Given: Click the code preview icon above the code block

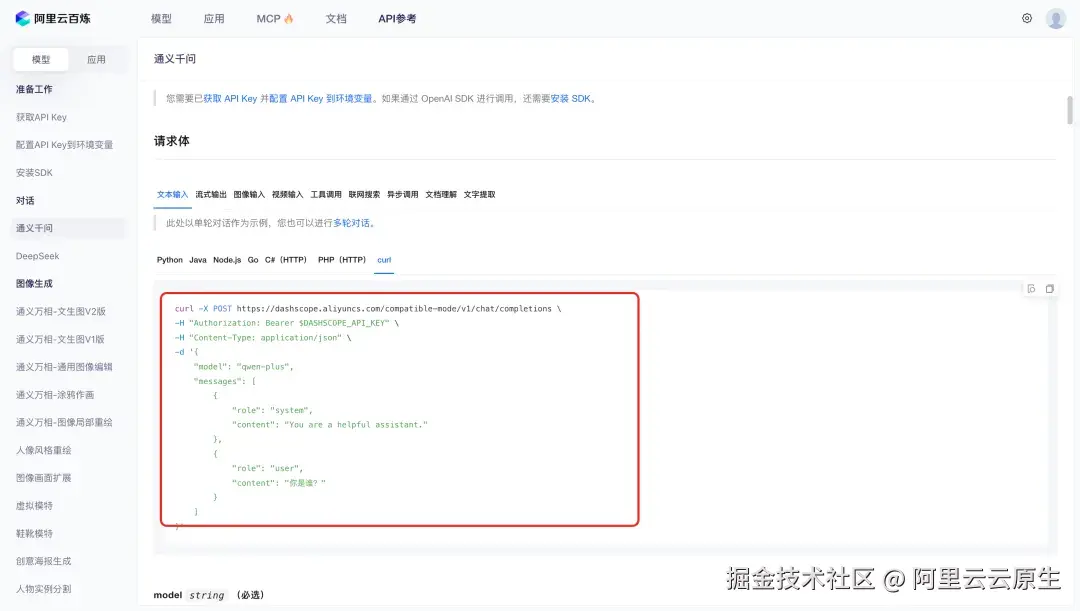Looking at the screenshot, I should 1031,287.
